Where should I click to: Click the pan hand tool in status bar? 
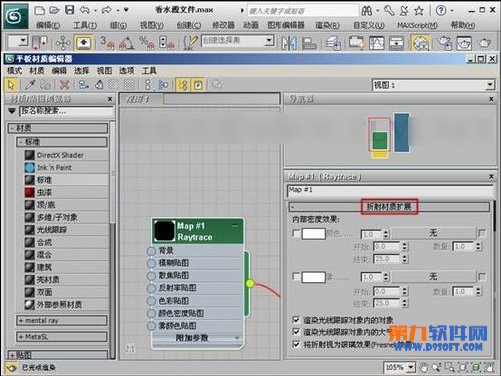click(423, 367)
